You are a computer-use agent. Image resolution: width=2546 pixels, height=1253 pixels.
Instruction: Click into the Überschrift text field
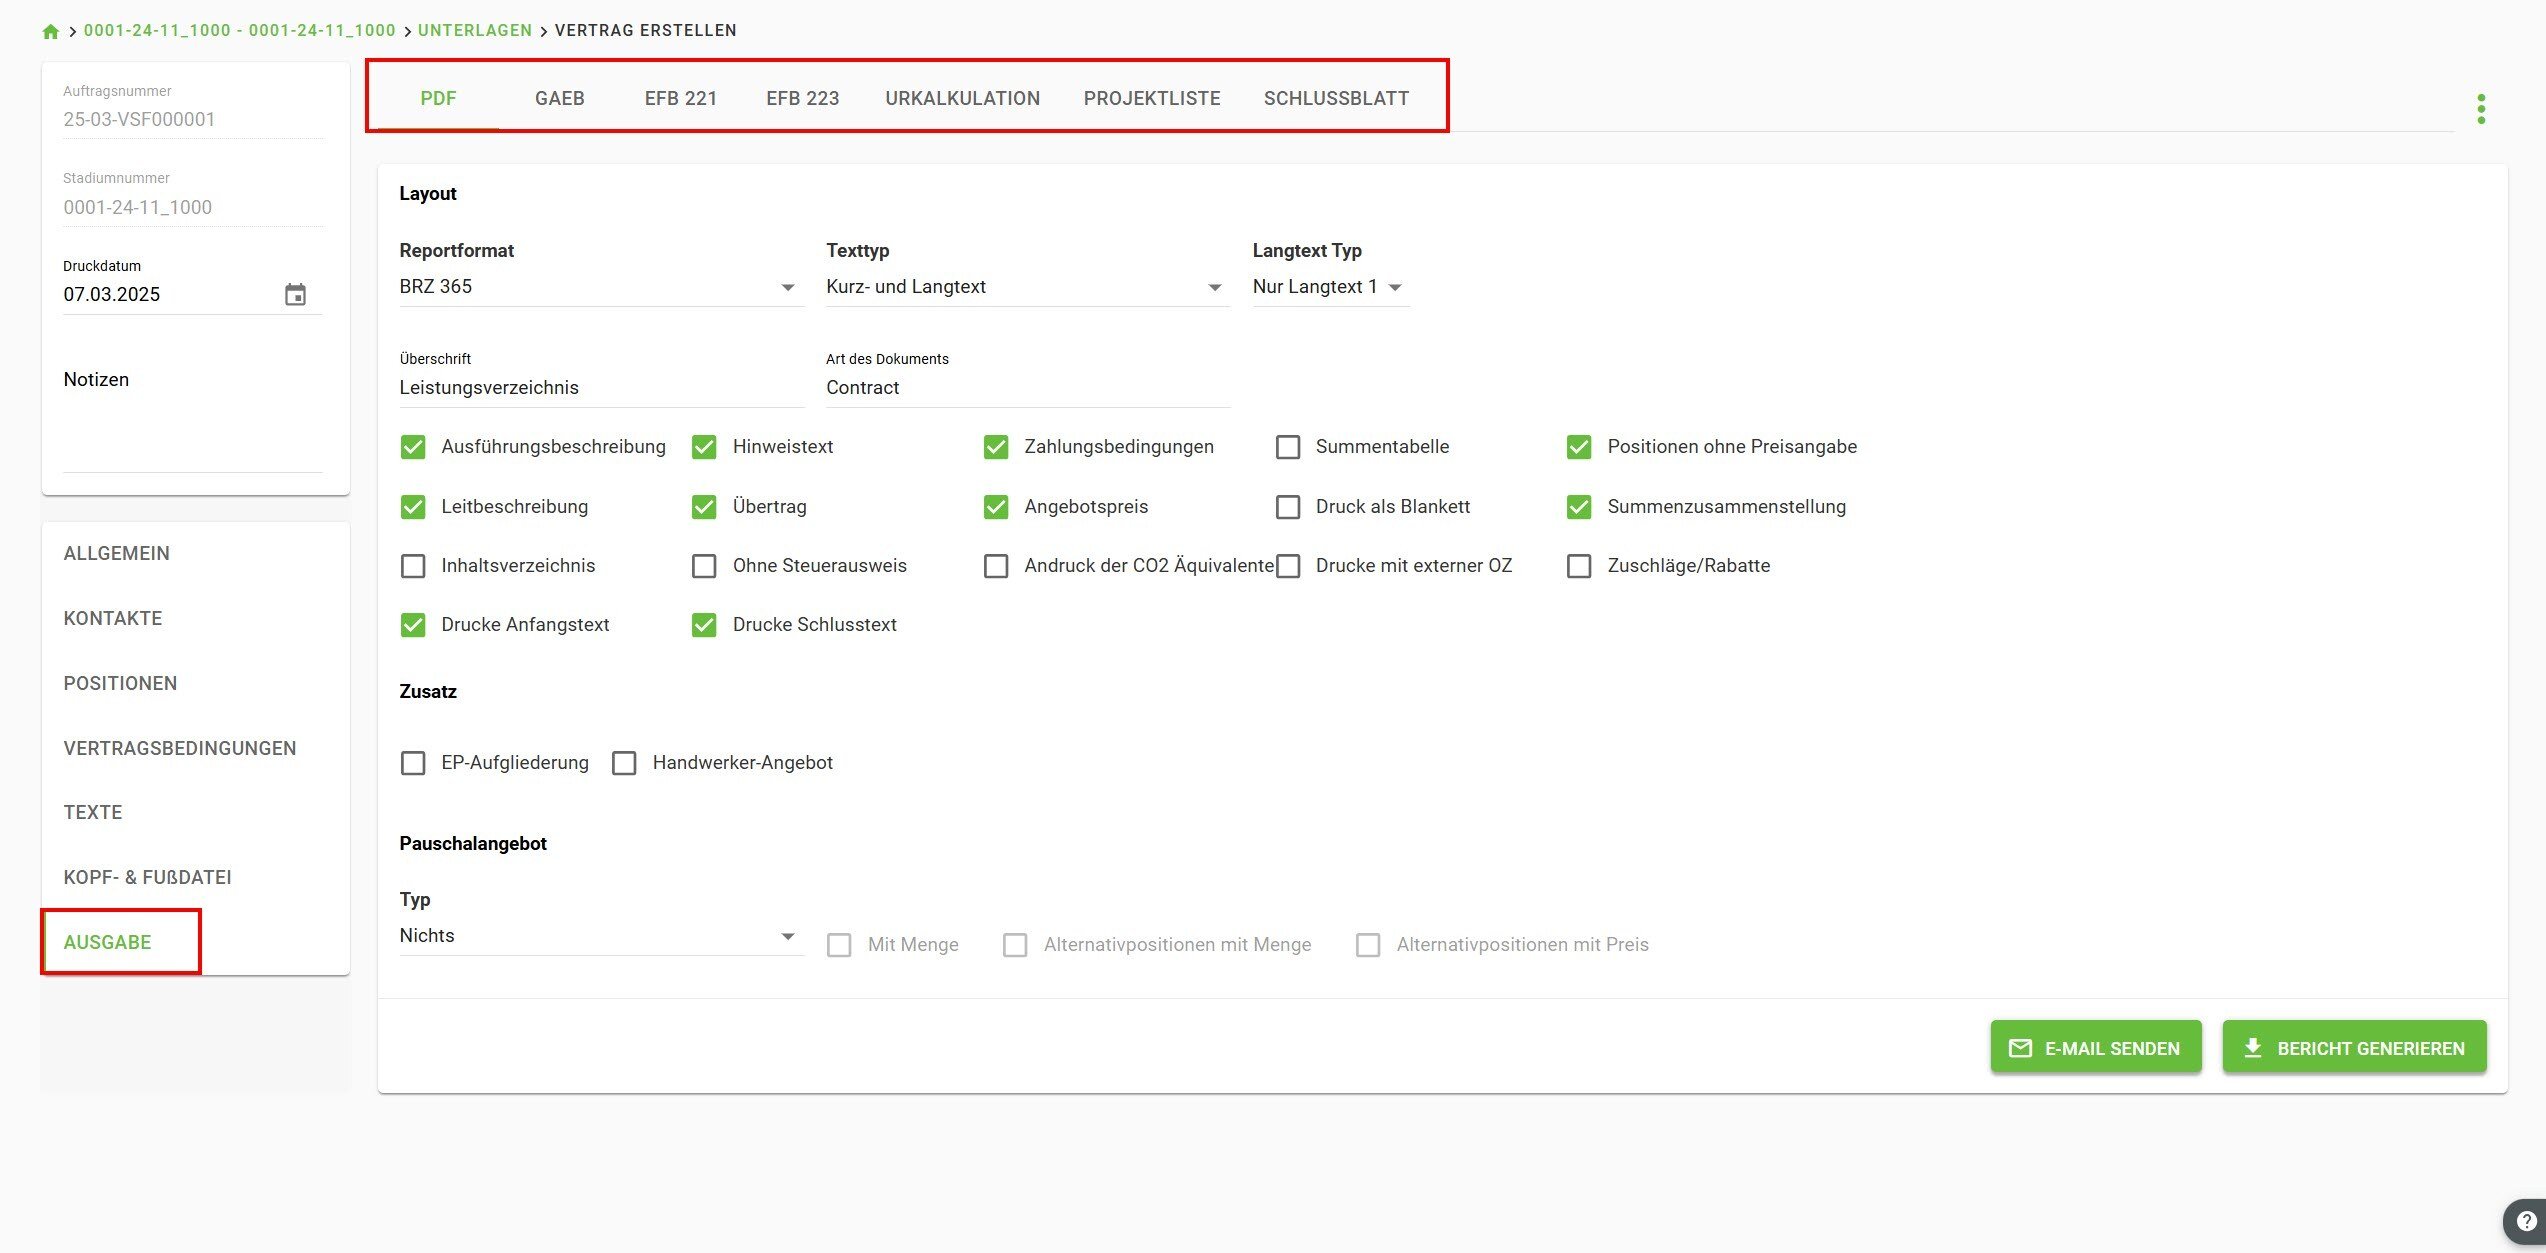(x=600, y=388)
